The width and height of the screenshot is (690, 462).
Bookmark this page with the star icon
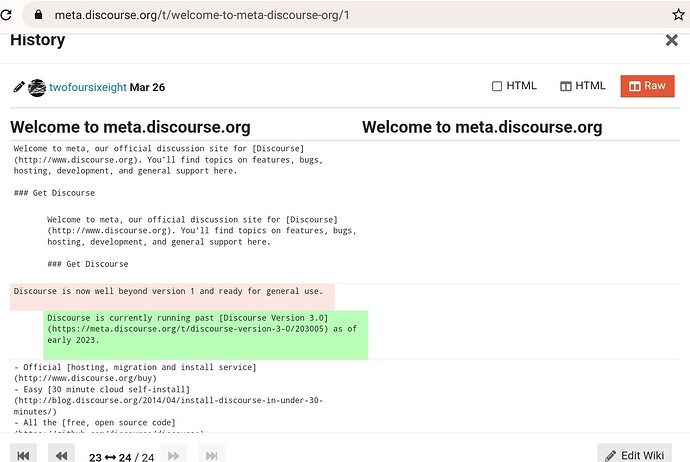pyautogui.click(x=679, y=15)
